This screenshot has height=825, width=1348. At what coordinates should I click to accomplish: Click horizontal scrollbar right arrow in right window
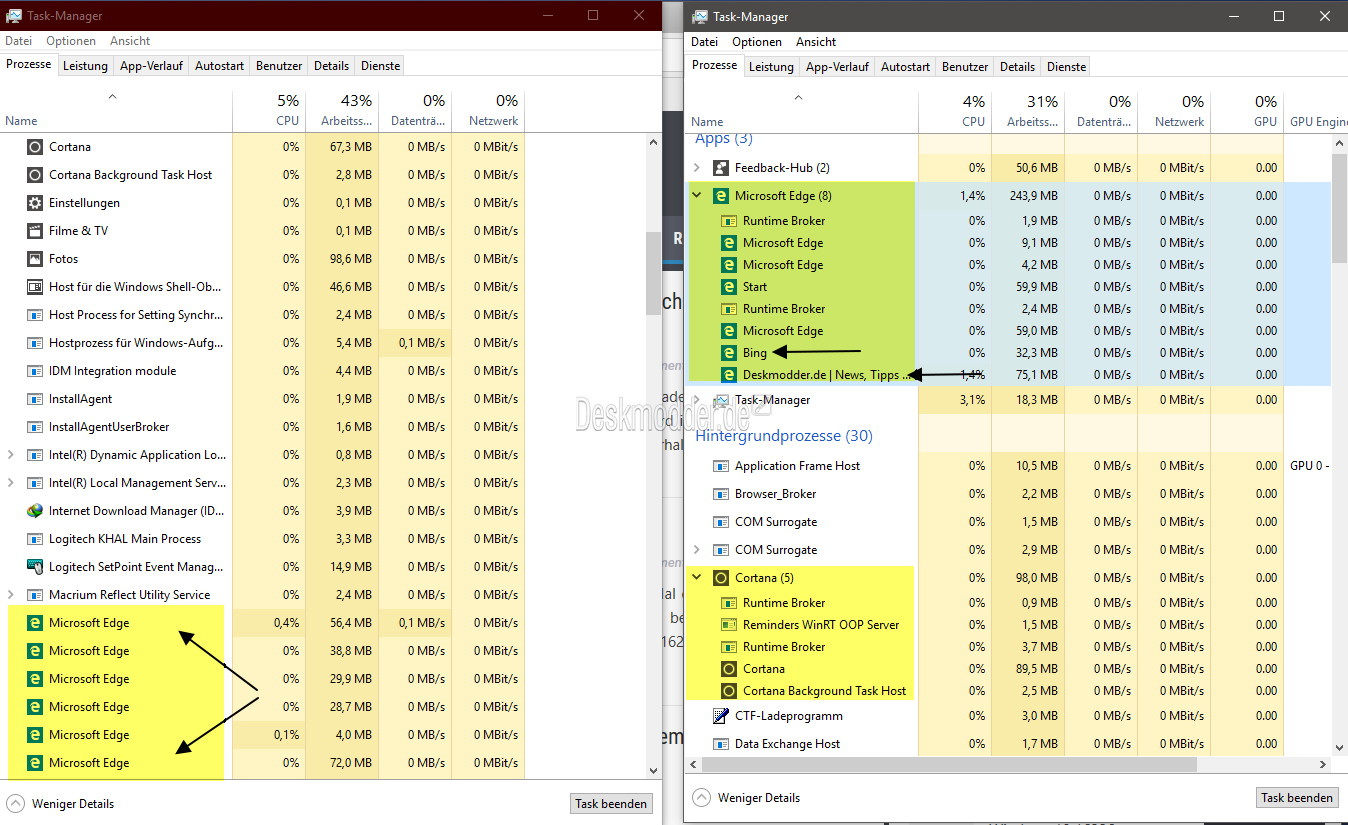pyautogui.click(x=1324, y=765)
